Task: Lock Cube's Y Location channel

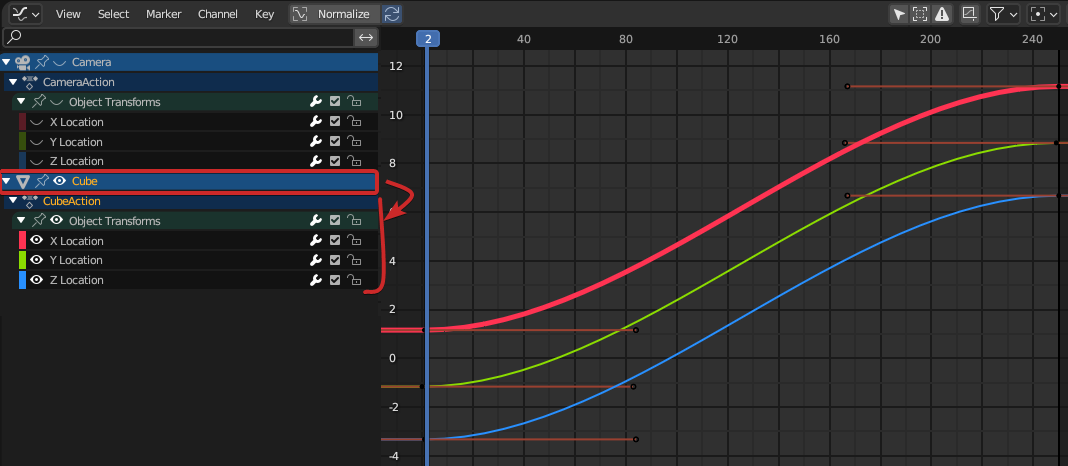Action: [354, 260]
